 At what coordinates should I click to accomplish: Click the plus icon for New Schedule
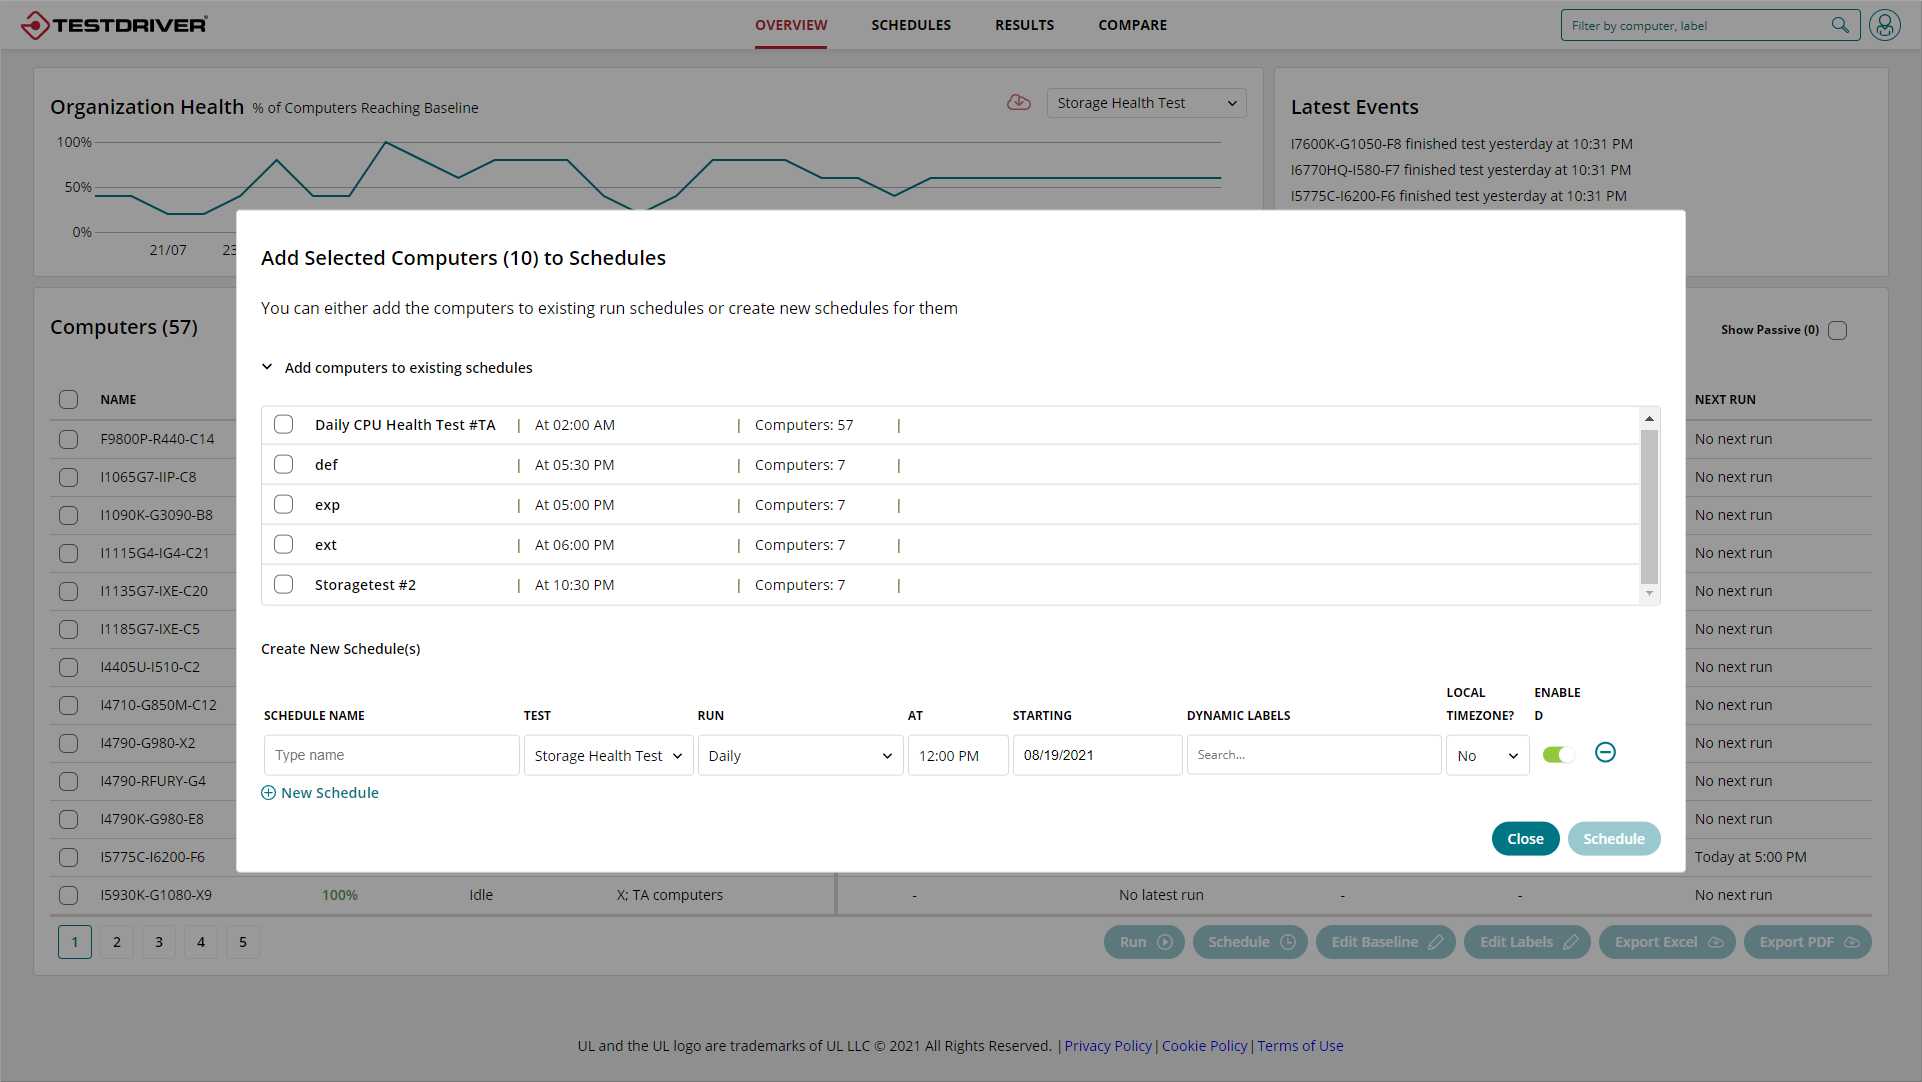pos(268,793)
